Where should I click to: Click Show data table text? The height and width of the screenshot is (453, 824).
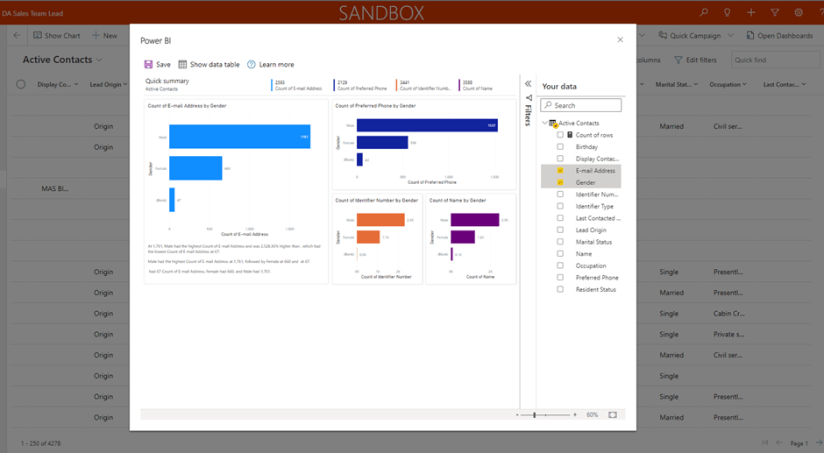[x=214, y=65]
